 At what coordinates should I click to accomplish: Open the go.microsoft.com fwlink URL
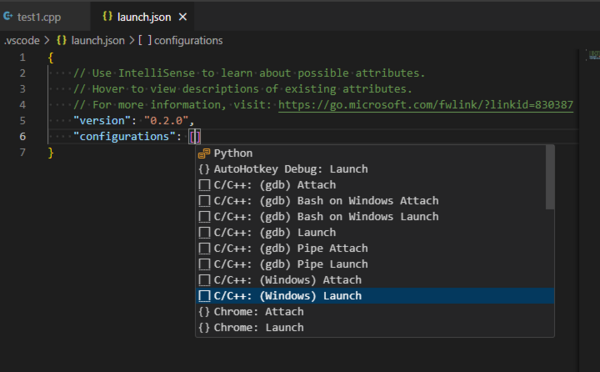426,105
